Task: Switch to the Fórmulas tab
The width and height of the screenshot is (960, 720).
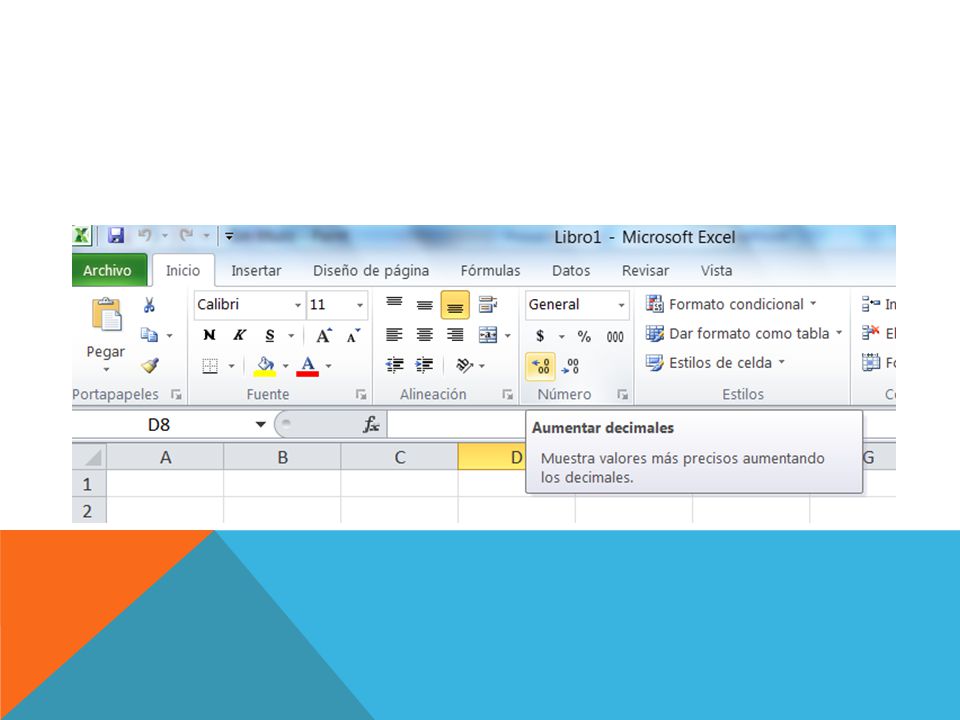Action: point(490,271)
